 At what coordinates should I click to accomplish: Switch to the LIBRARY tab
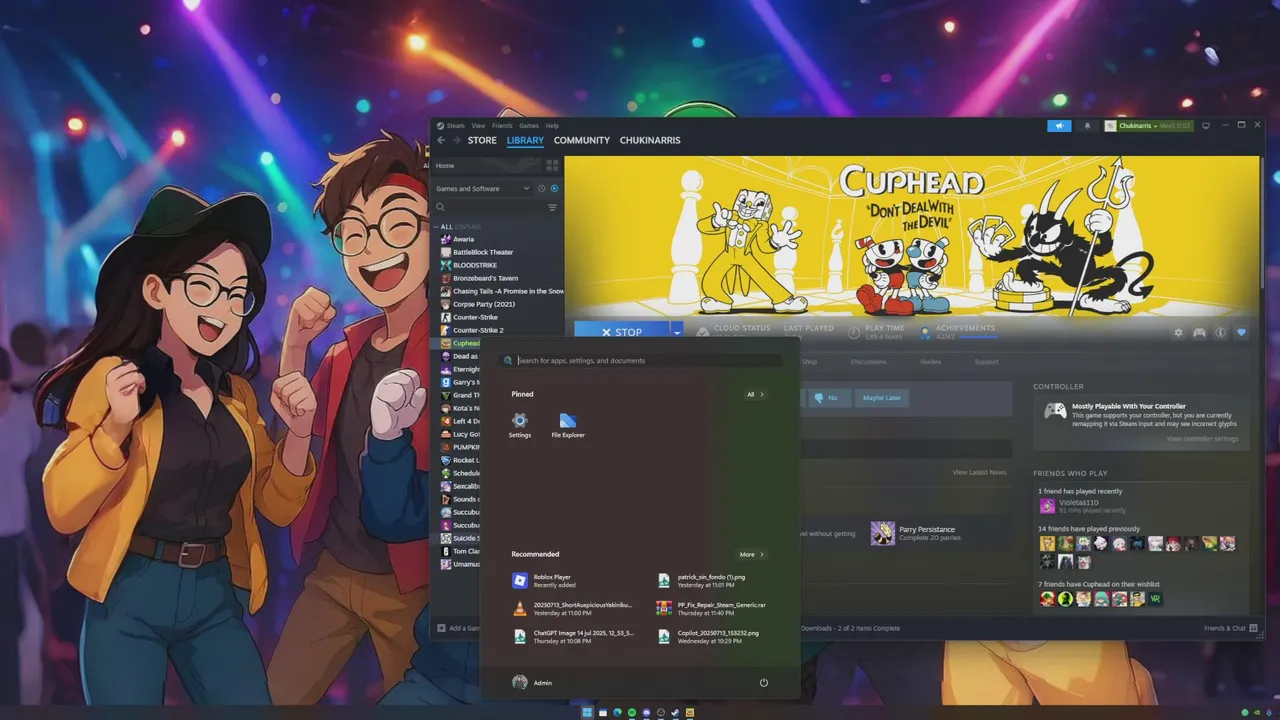(x=525, y=140)
